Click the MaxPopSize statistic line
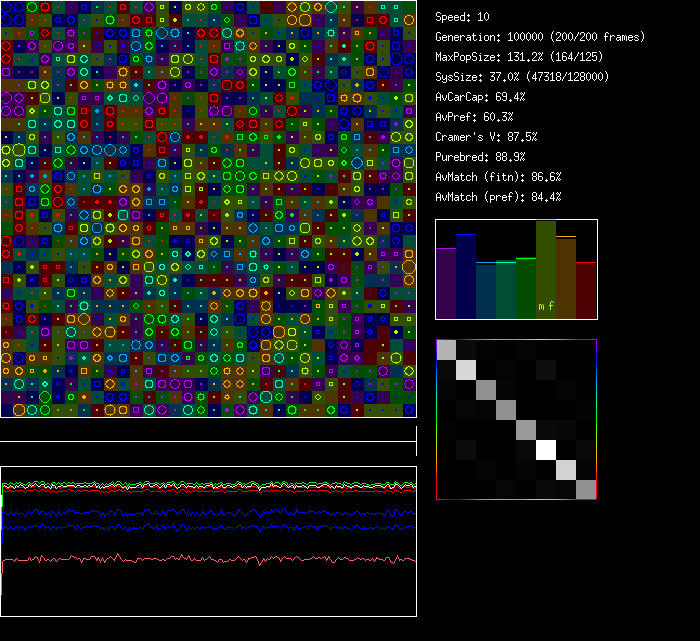The width and height of the screenshot is (700, 641). (x=520, y=57)
